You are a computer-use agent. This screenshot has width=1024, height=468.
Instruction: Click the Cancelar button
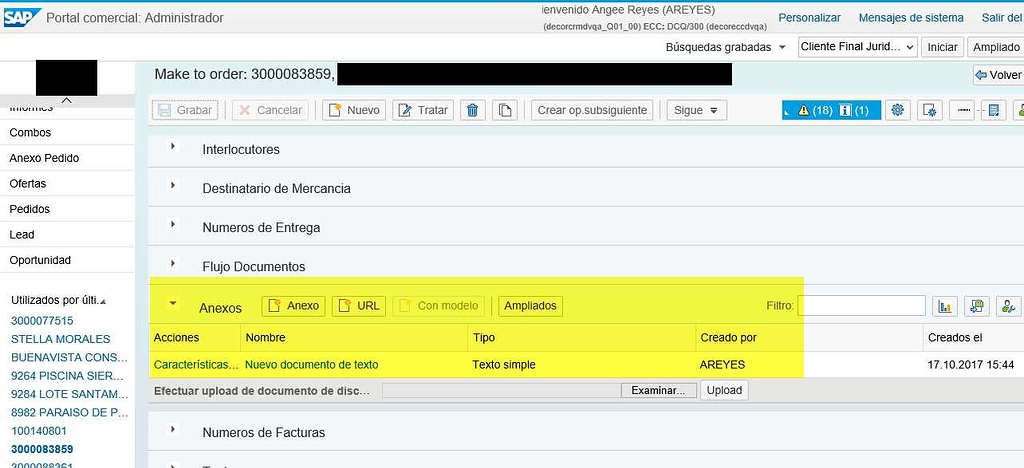click(270, 110)
